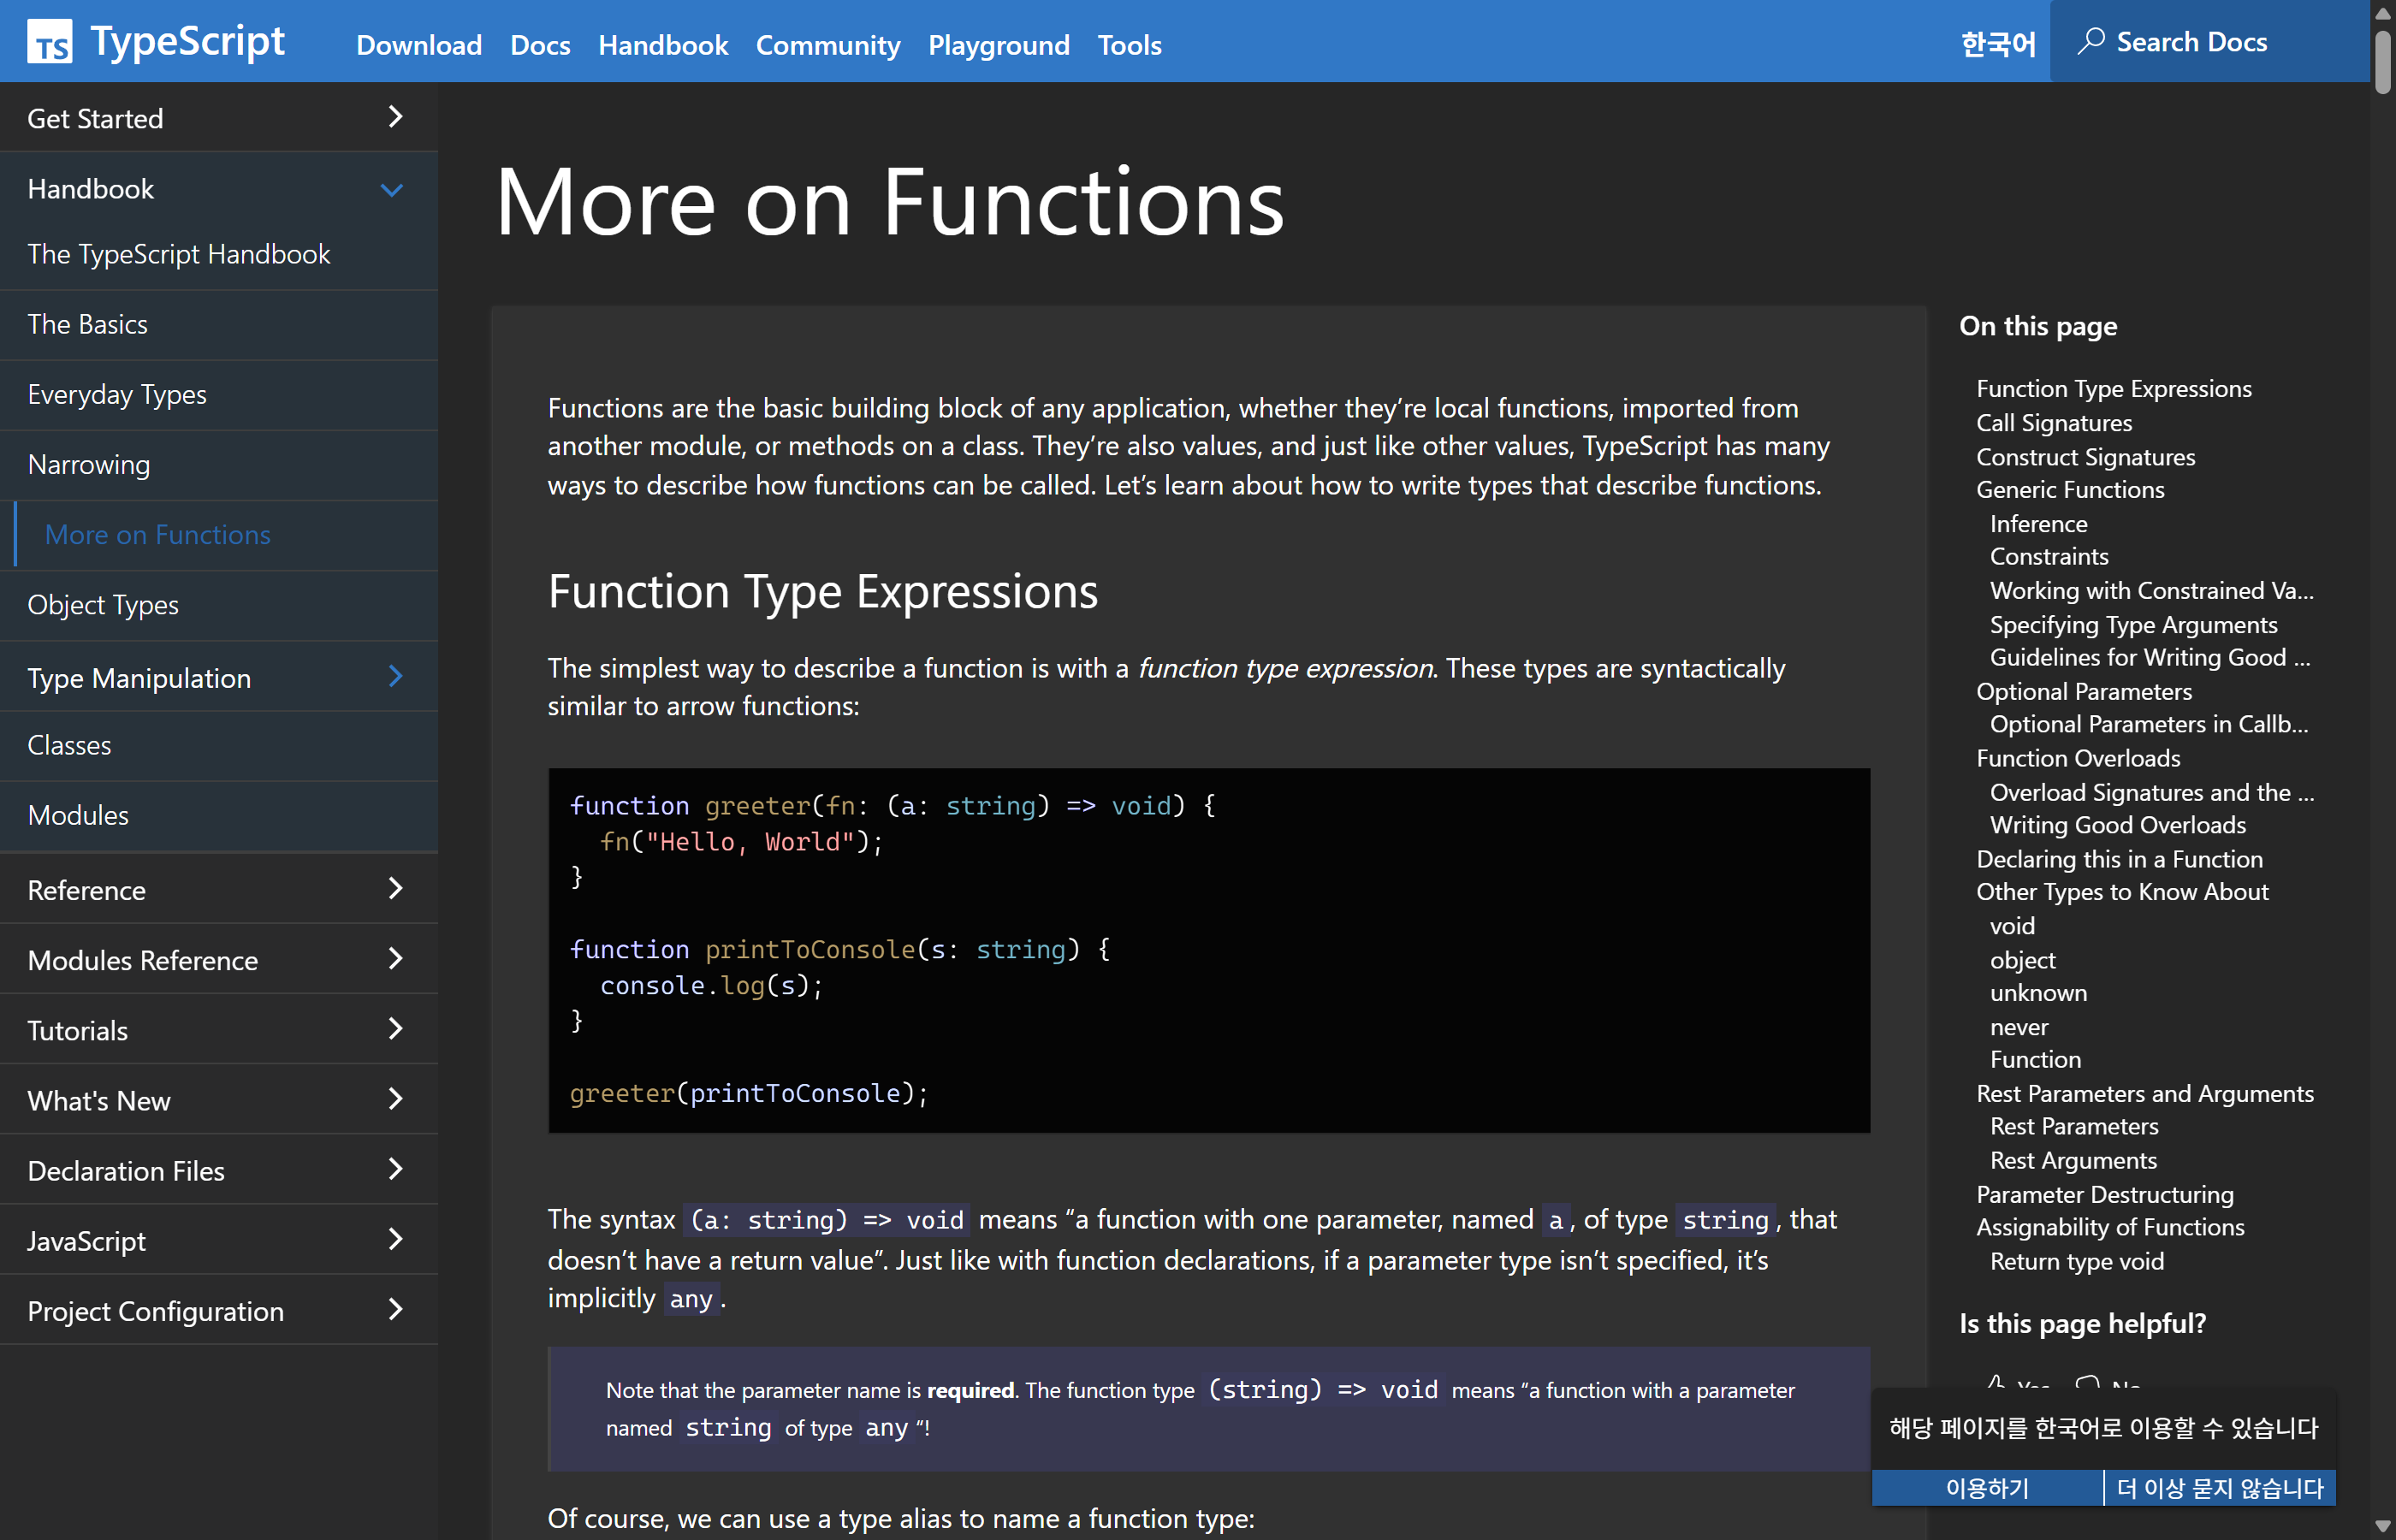Image resolution: width=2396 pixels, height=1540 pixels.
Task: Select Community in the navigation bar
Action: point(827,45)
